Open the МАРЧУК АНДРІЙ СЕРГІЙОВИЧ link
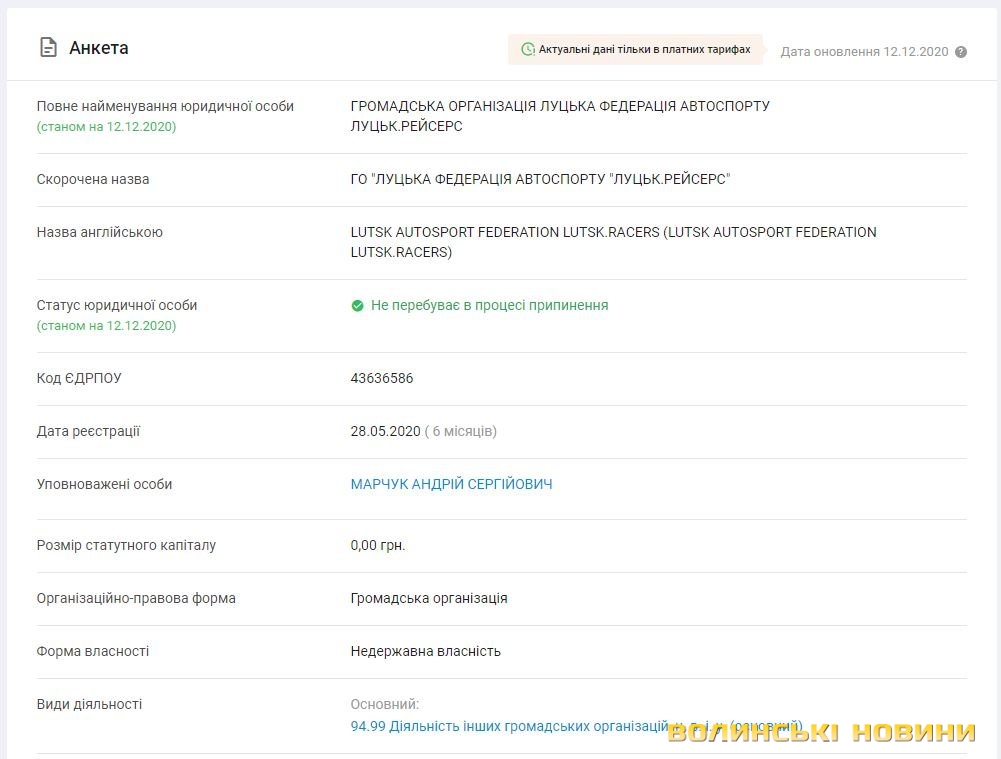 click(x=451, y=484)
